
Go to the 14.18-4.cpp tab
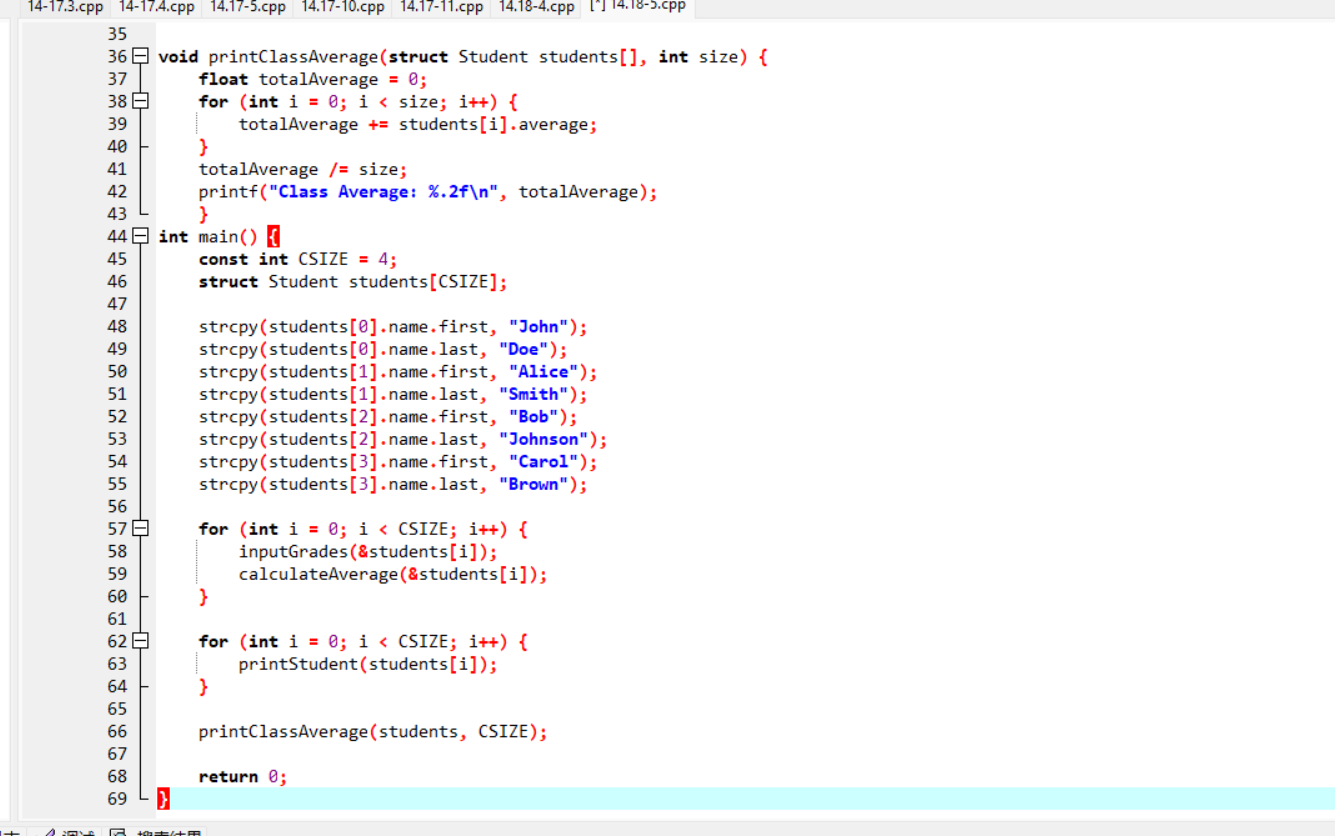pyautogui.click(x=536, y=7)
